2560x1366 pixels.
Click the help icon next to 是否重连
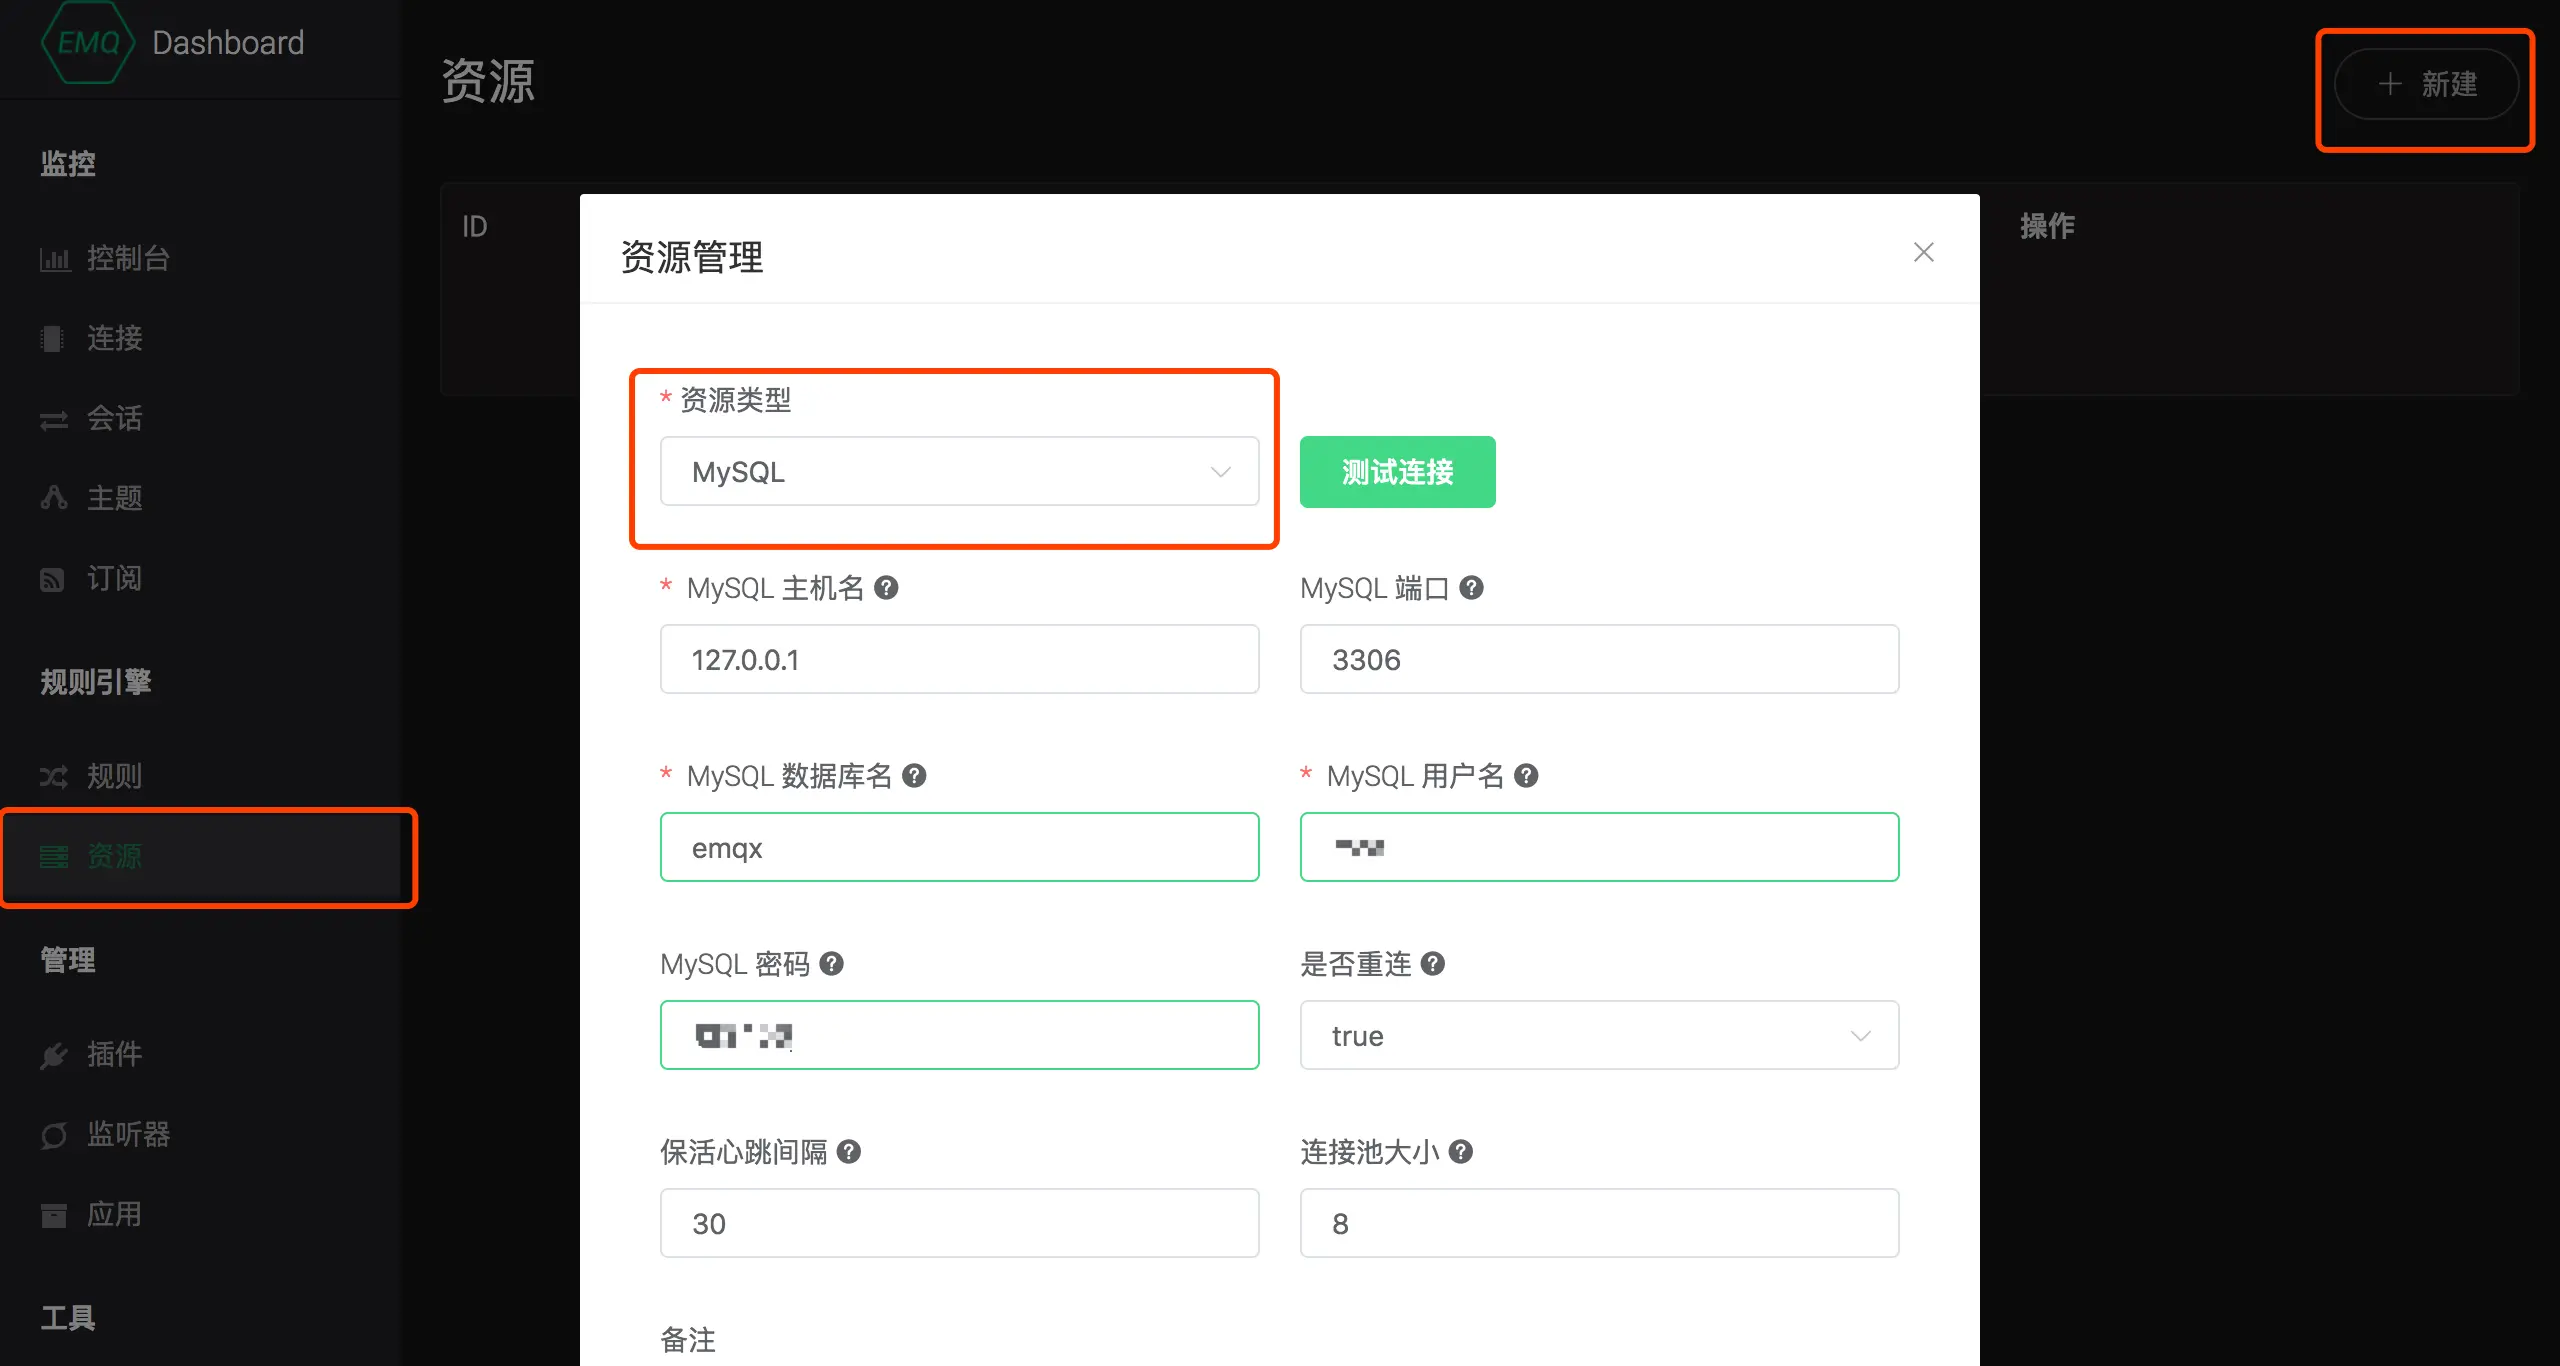click(x=1433, y=964)
